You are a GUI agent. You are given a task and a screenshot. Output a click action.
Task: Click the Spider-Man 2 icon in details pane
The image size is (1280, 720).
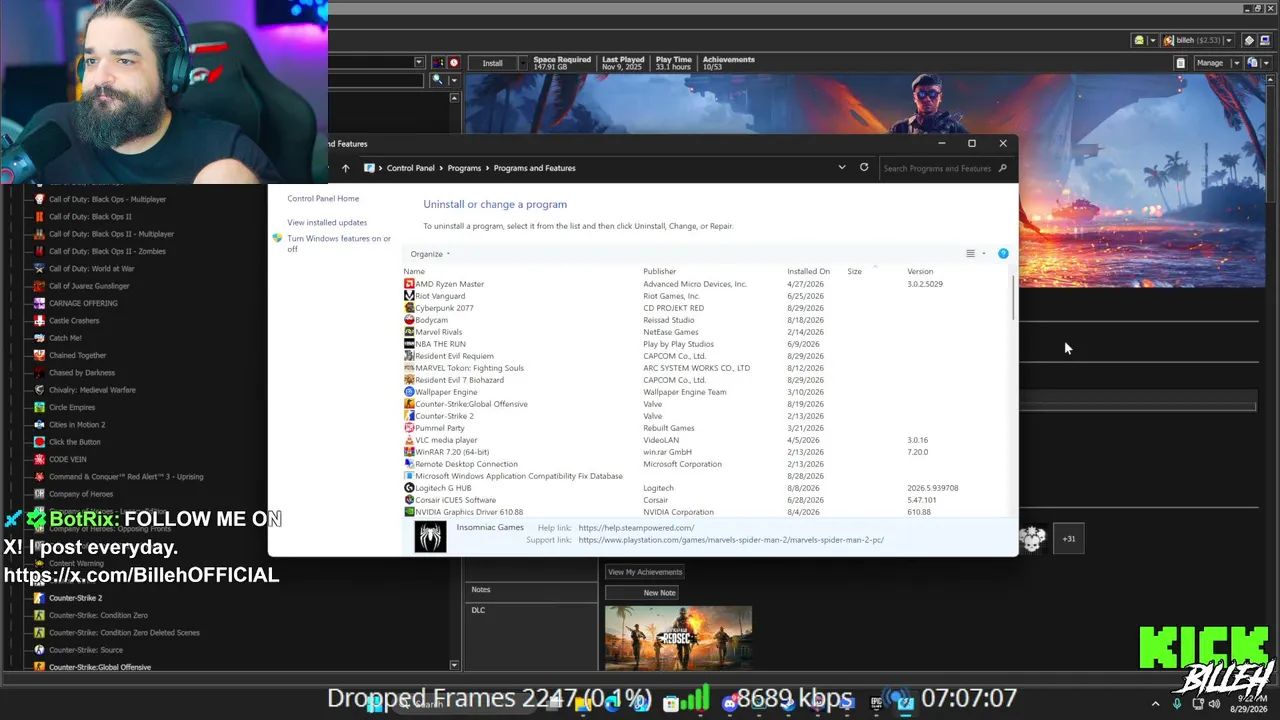pyautogui.click(x=430, y=537)
